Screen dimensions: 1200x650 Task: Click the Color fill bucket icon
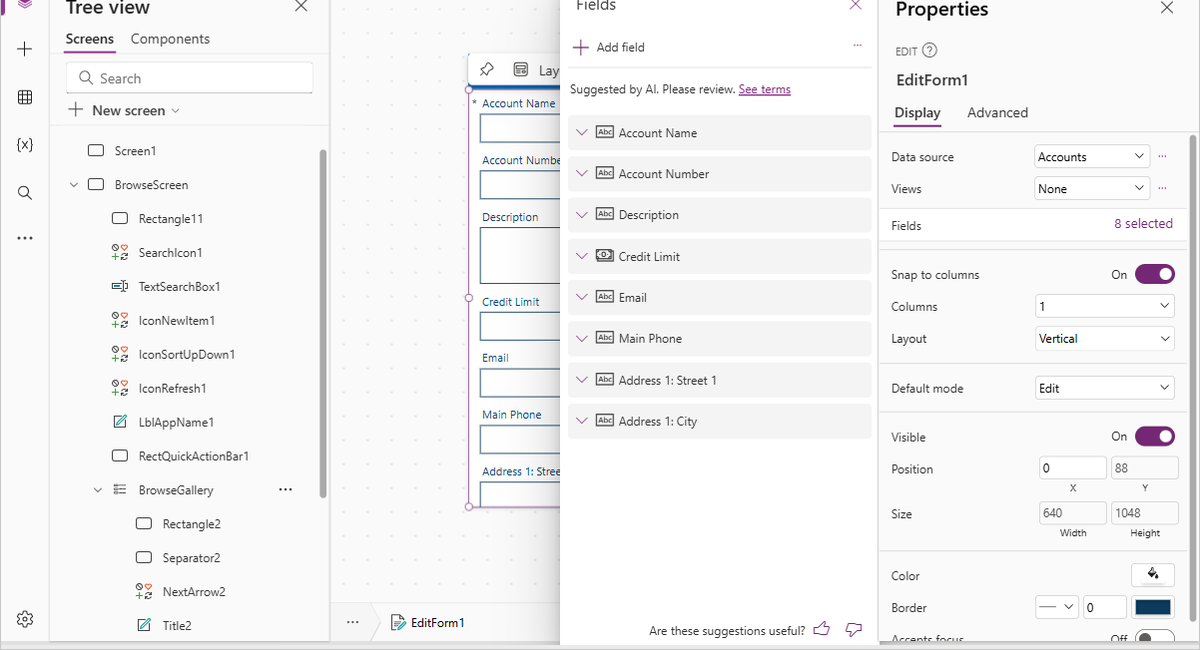point(1153,575)
